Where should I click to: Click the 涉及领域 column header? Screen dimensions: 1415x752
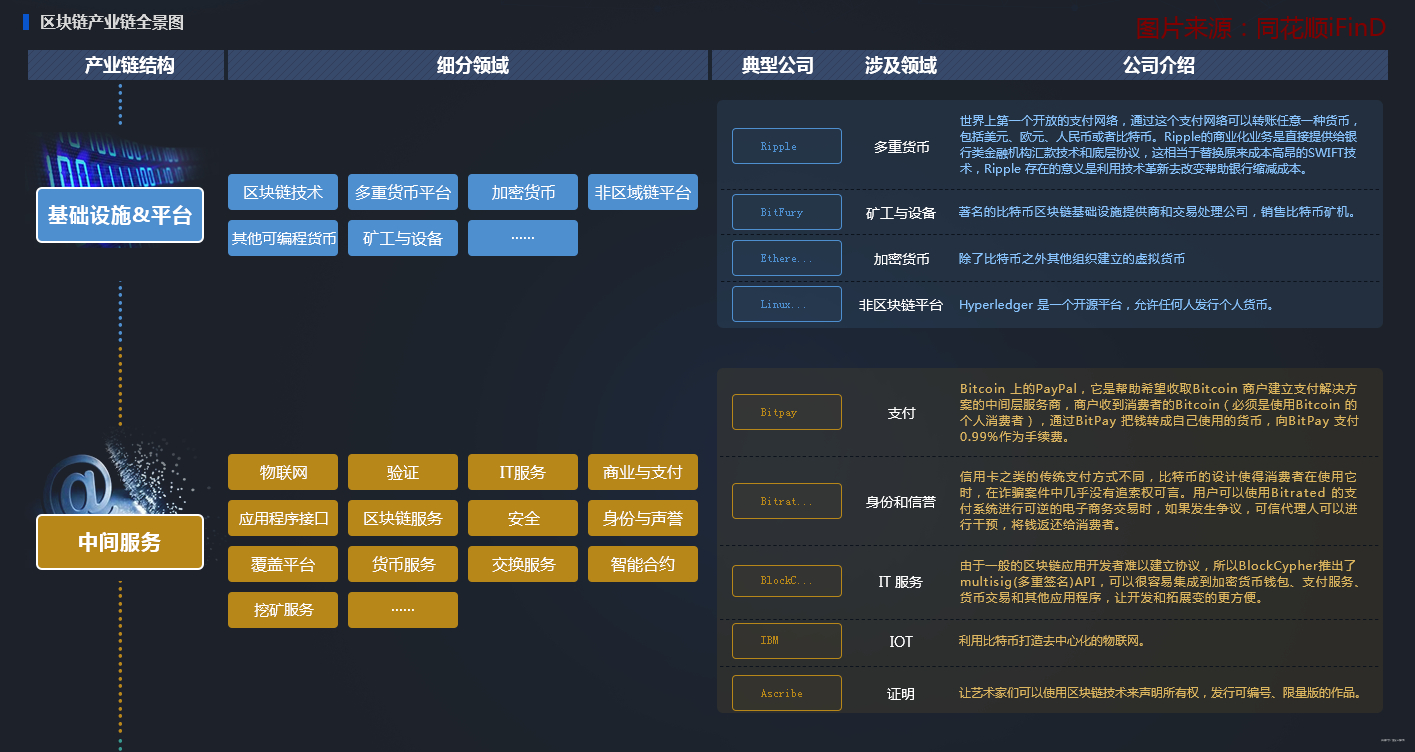point(901,66)
